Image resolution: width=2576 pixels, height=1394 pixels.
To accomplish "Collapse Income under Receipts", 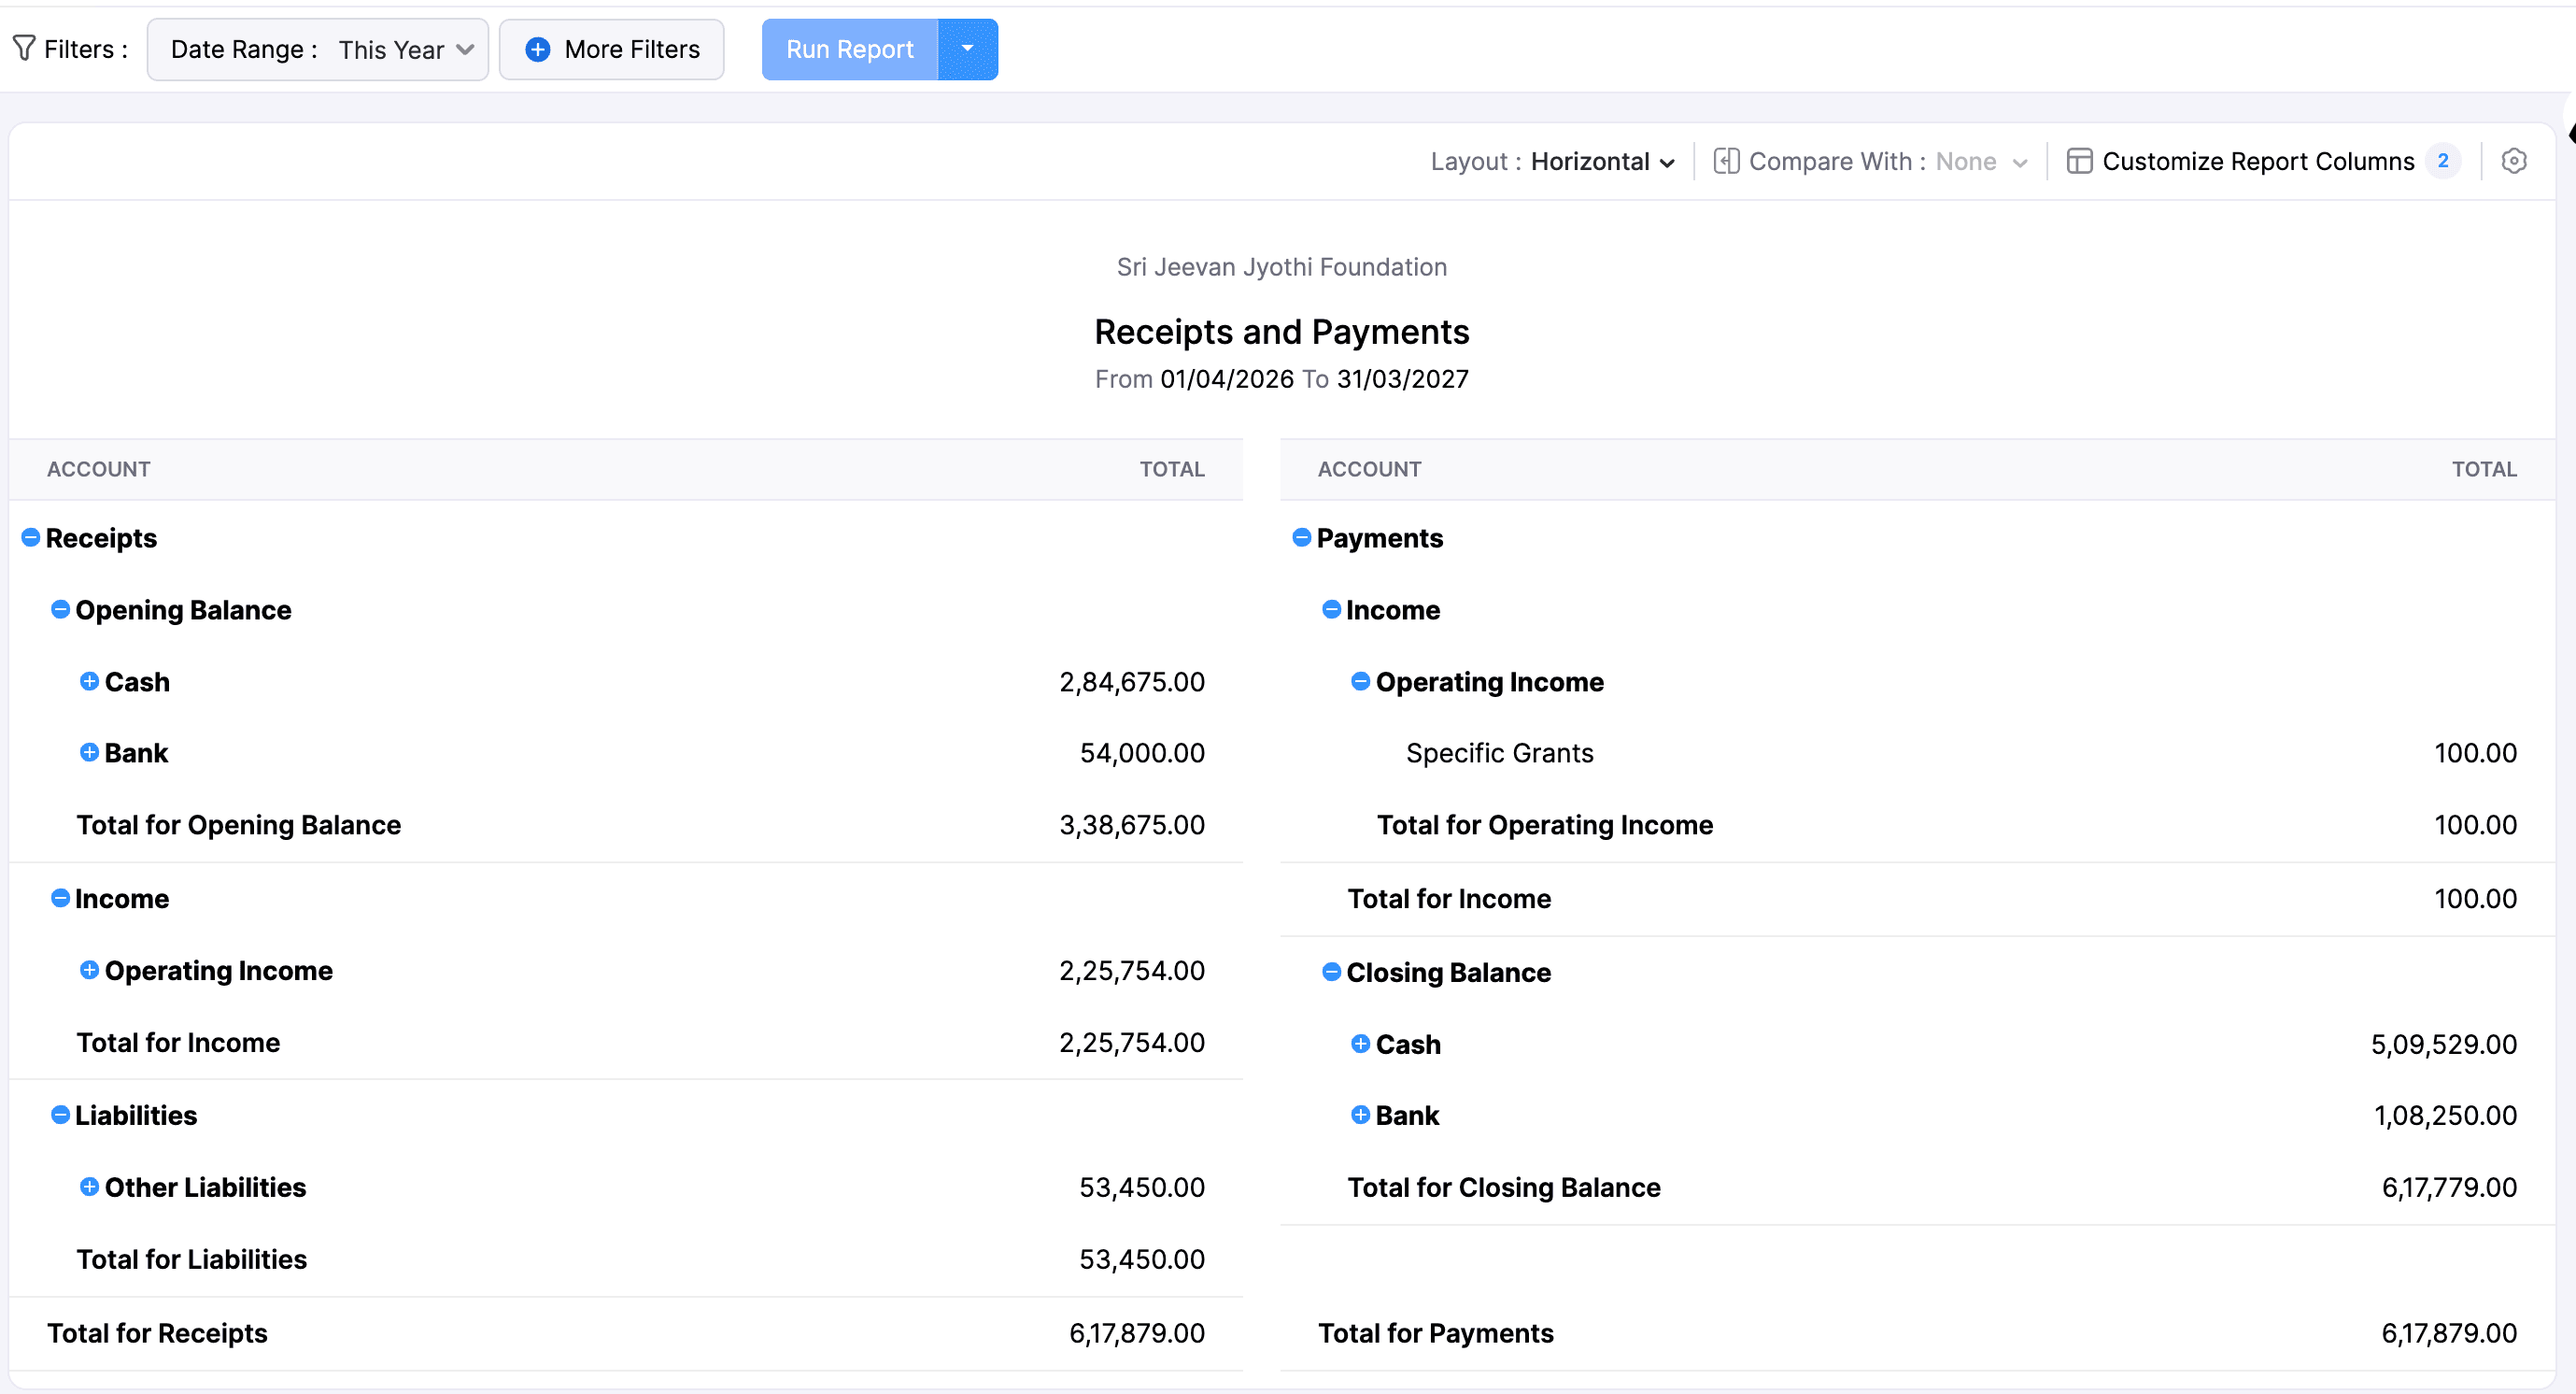I will (x=61, y=898).
